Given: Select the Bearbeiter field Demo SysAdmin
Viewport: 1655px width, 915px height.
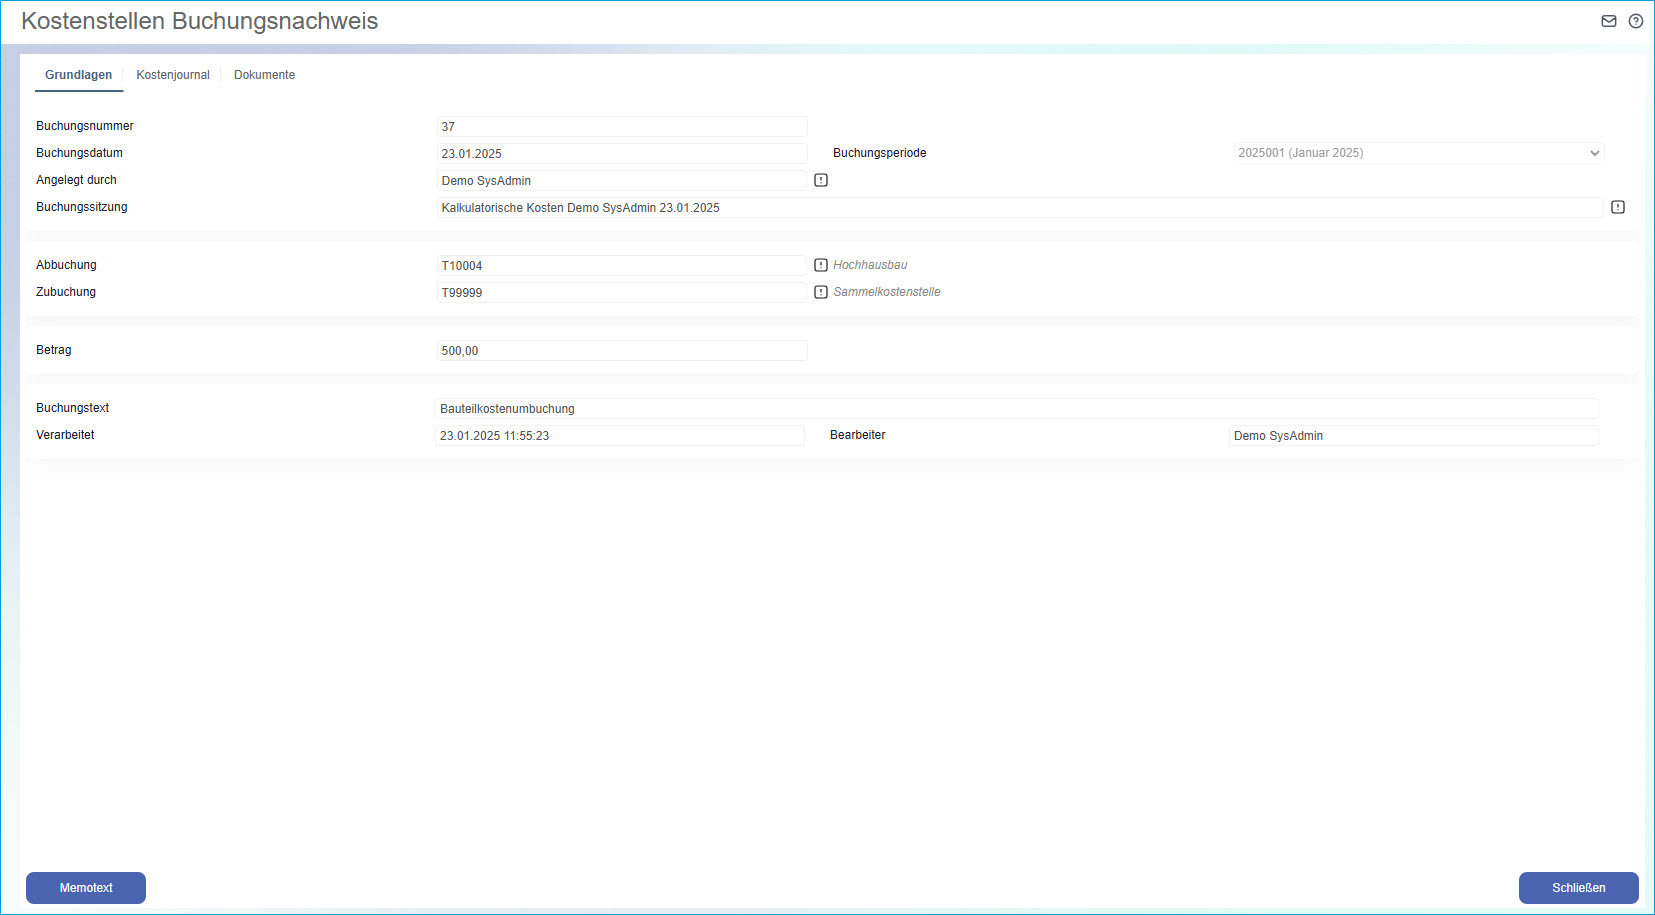Looking at the screenshot, I should [x=1412, y=436].
